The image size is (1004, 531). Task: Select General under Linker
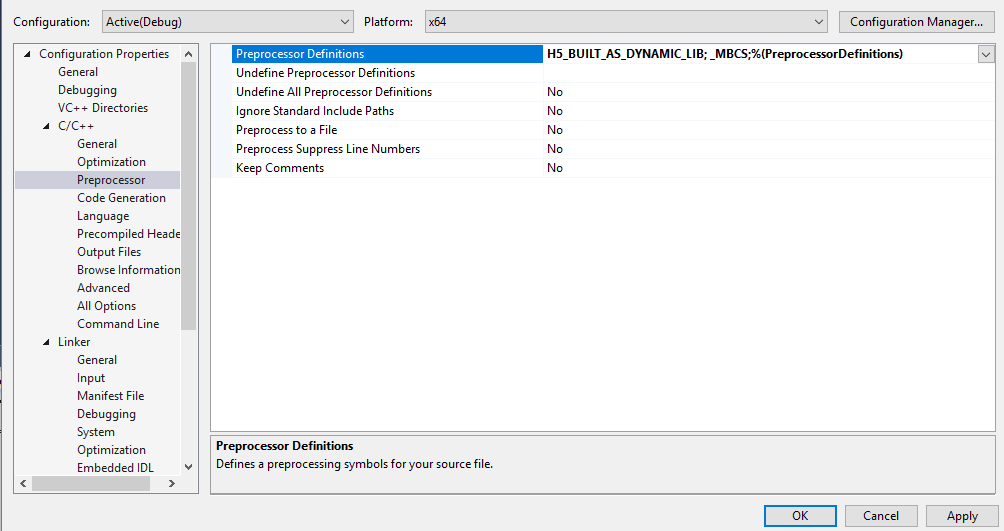tap(97, 360)
